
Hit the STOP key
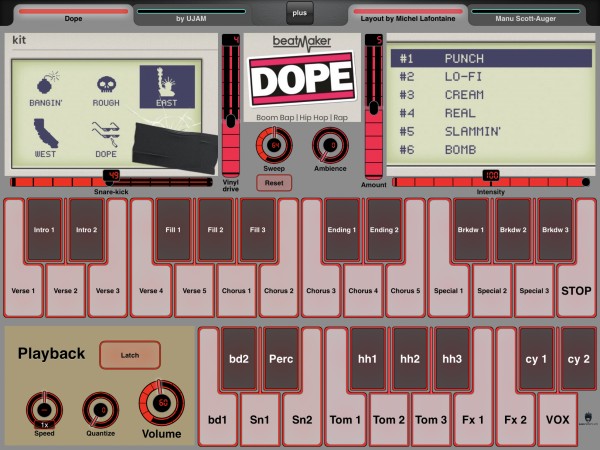tap(576, 291)
